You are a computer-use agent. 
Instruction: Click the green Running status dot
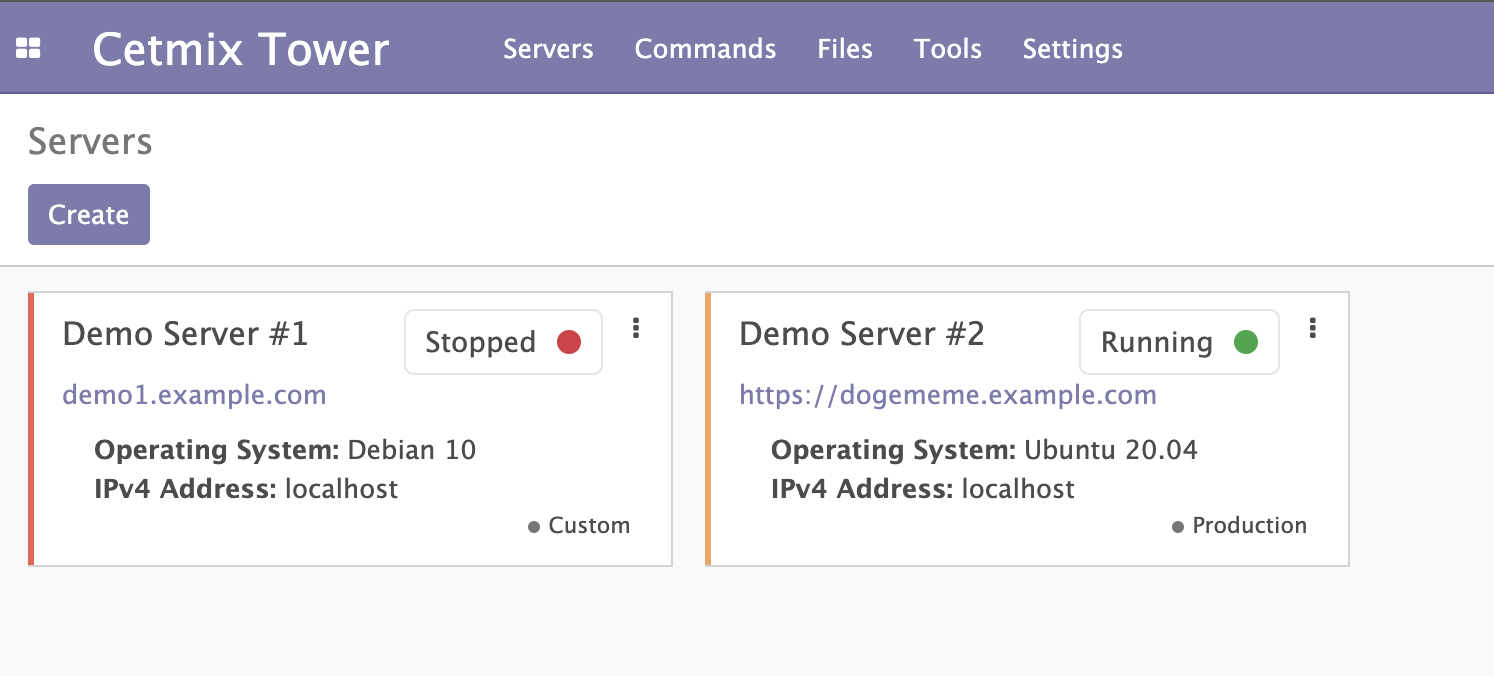pos(1245,342)
